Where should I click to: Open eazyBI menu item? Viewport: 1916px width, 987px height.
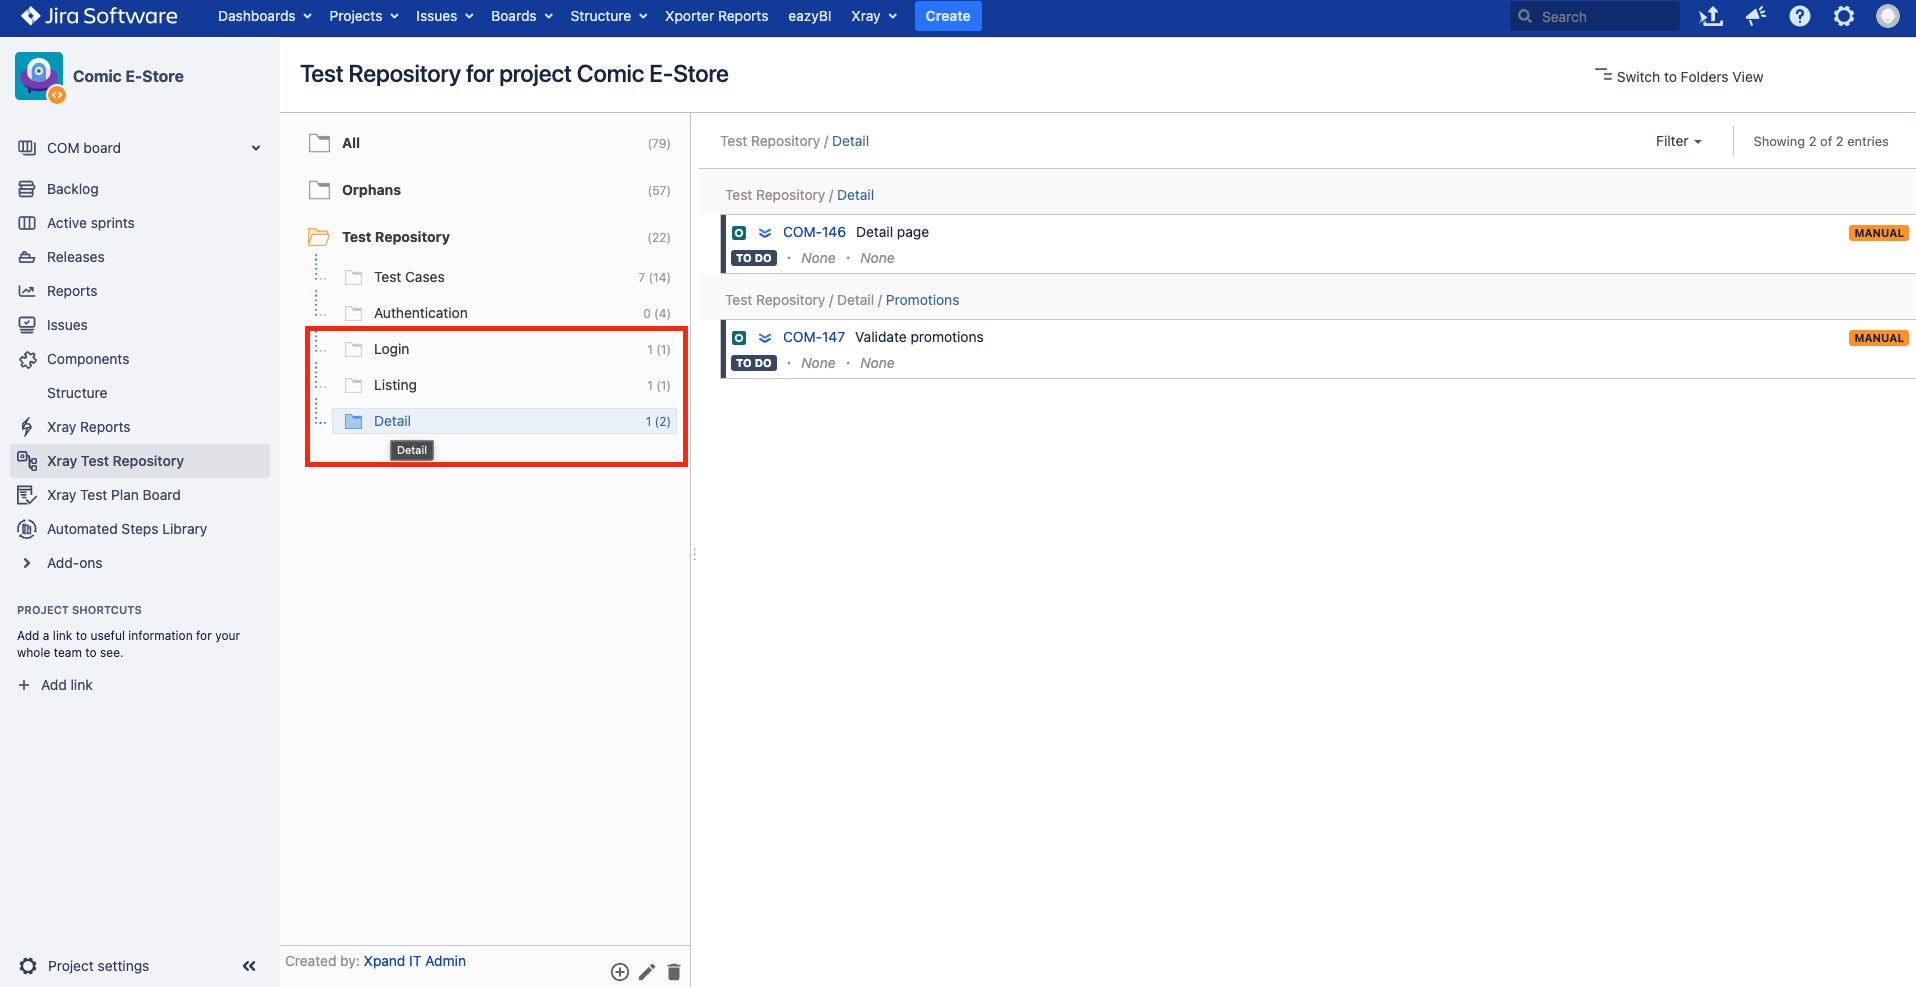[809, 16]
